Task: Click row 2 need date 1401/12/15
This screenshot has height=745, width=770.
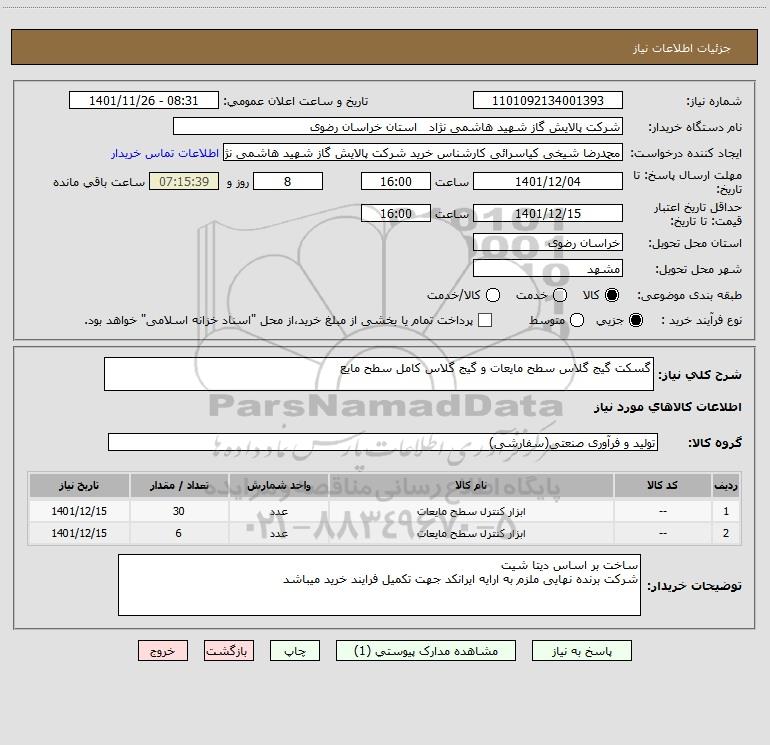Action: pyautogui.click(x=79, y=533)
